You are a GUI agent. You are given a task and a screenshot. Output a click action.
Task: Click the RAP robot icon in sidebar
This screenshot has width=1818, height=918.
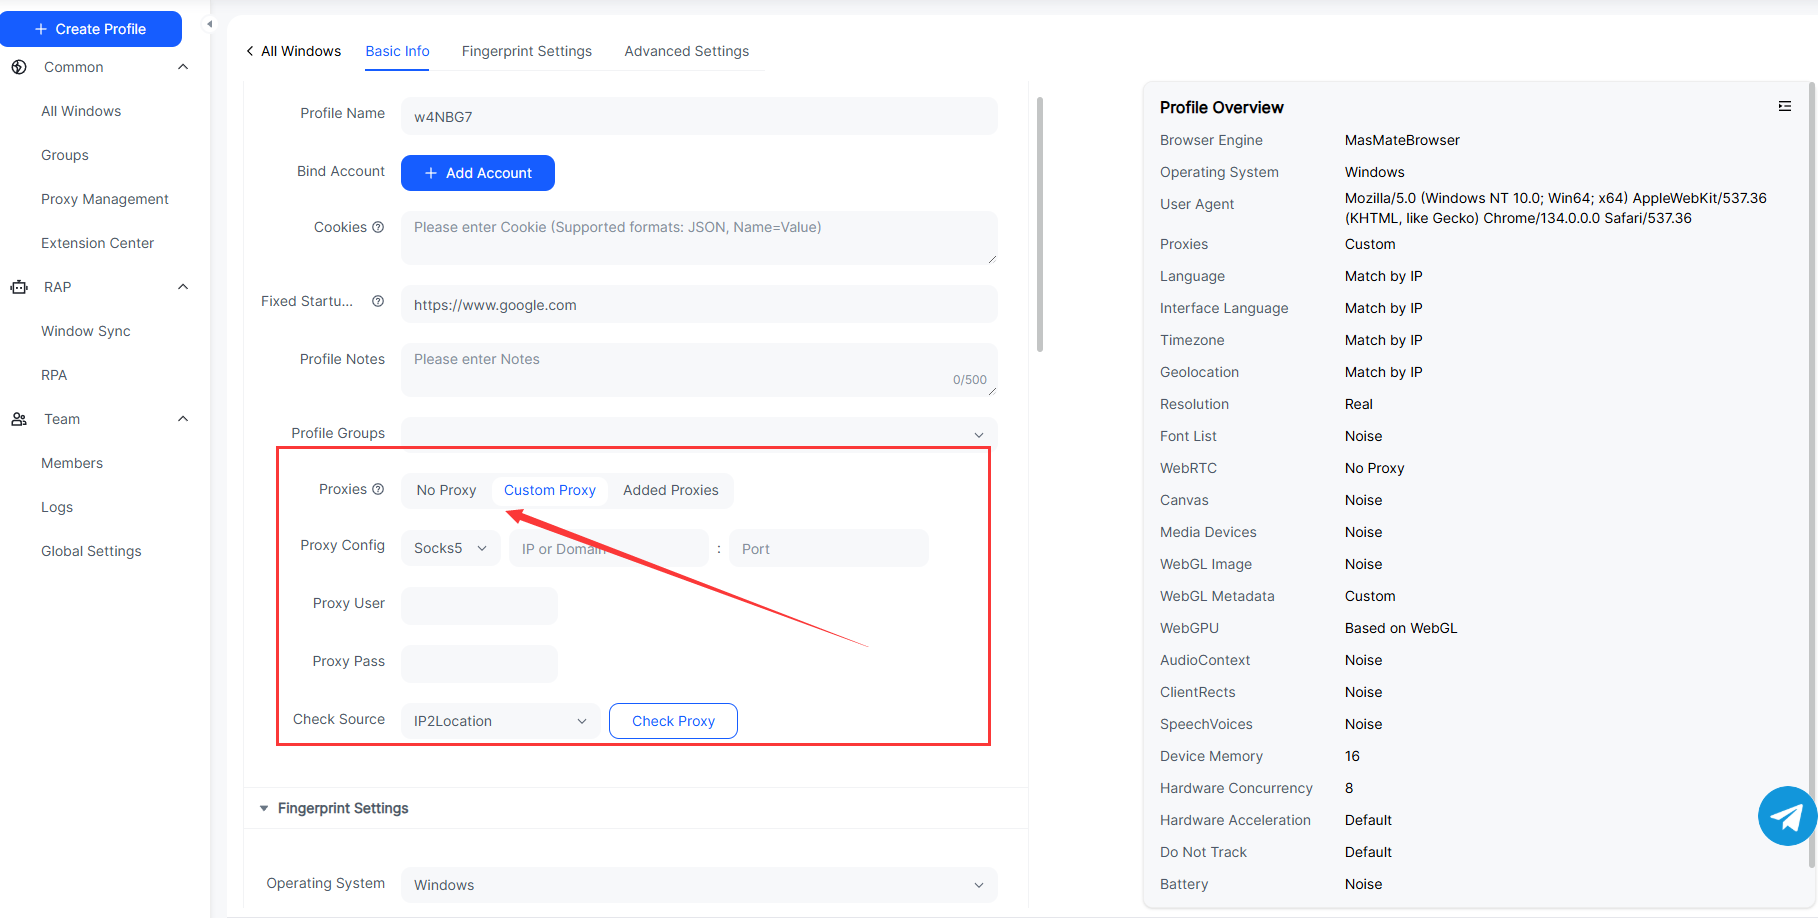tap(19, 287)
